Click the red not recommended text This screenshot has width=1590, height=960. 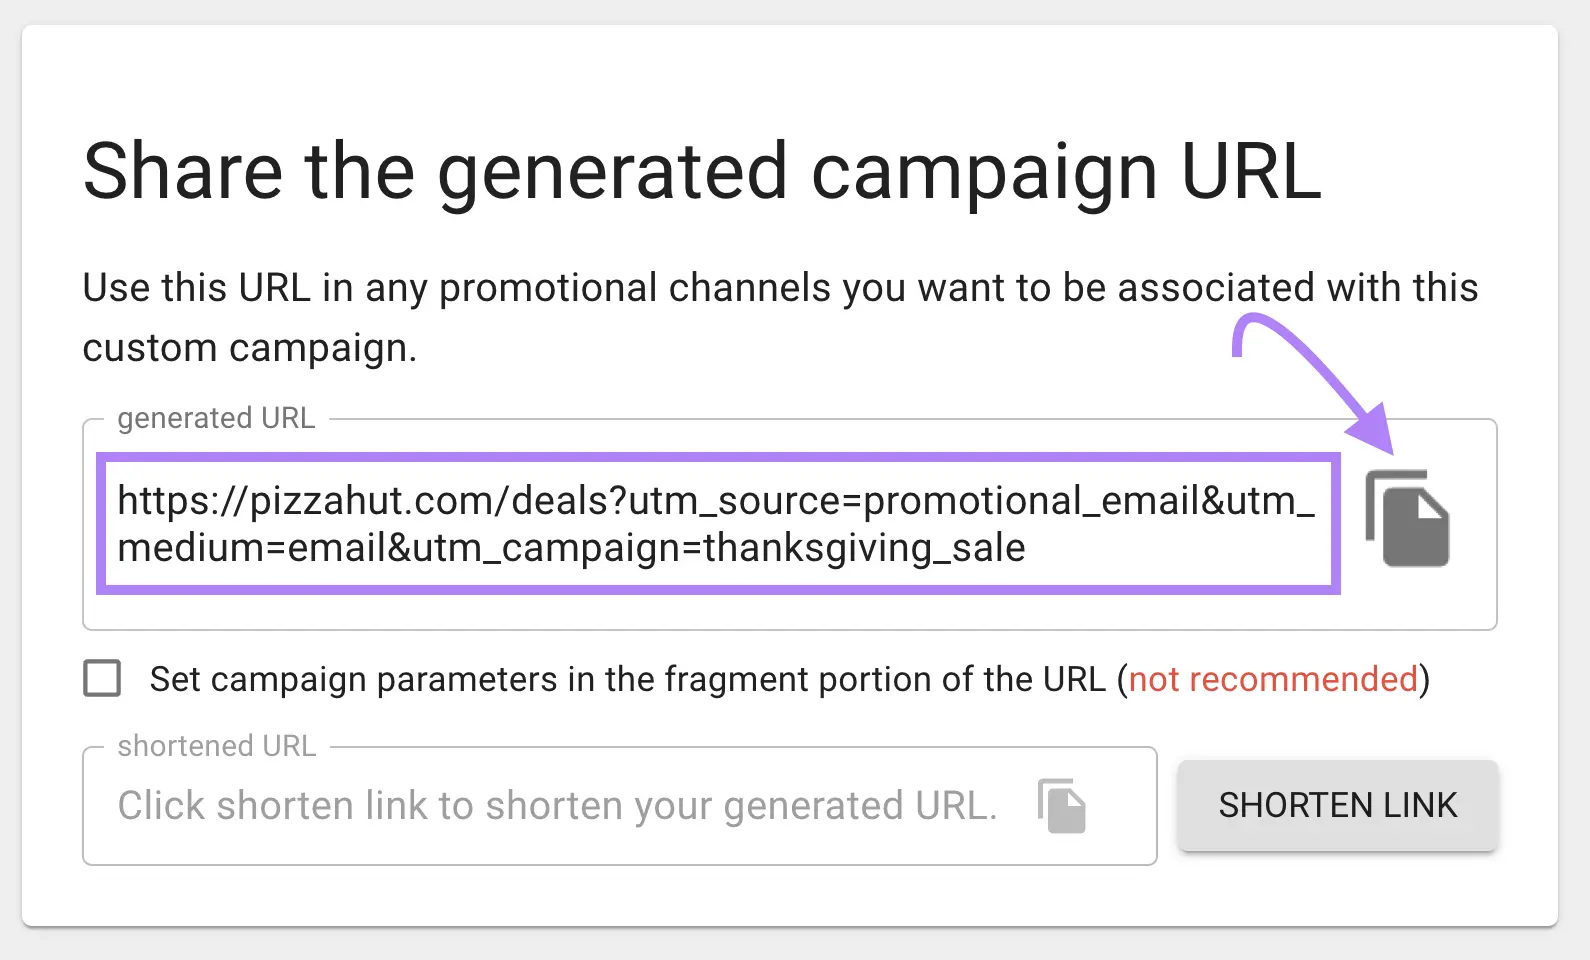point(1276,679)
